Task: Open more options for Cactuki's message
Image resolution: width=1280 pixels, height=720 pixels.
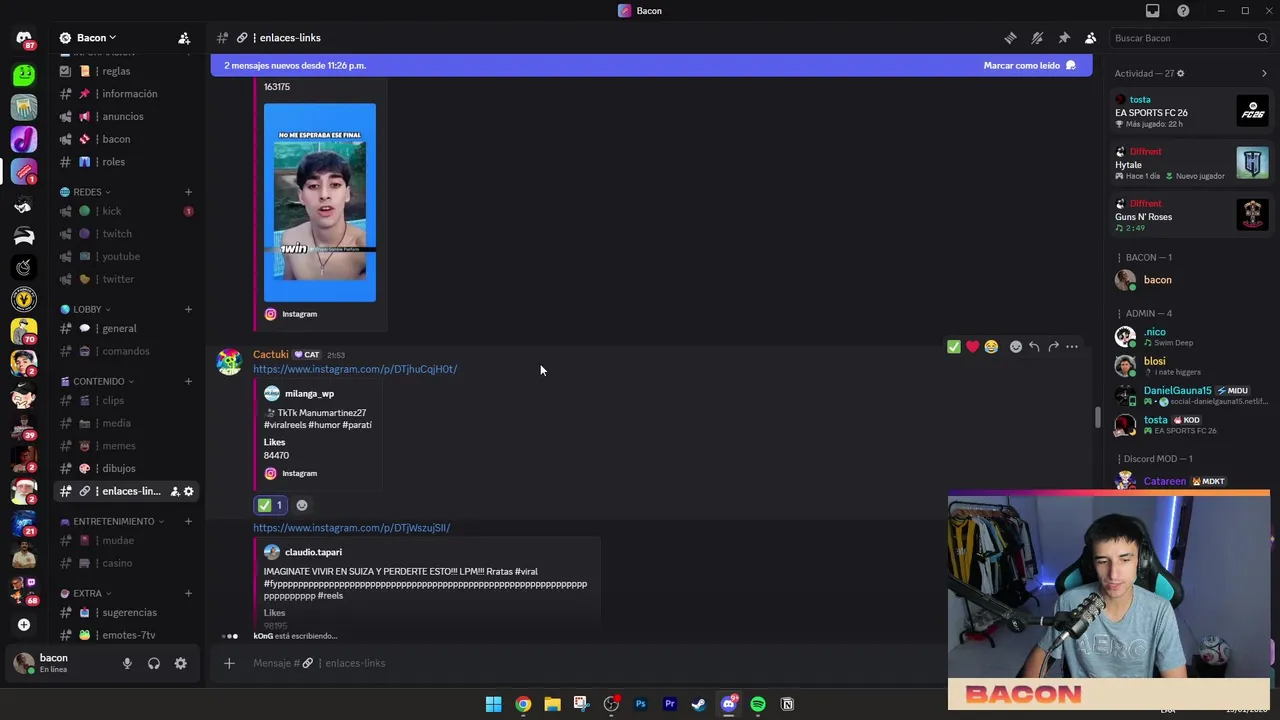Action: click(x=1072, y=347)
